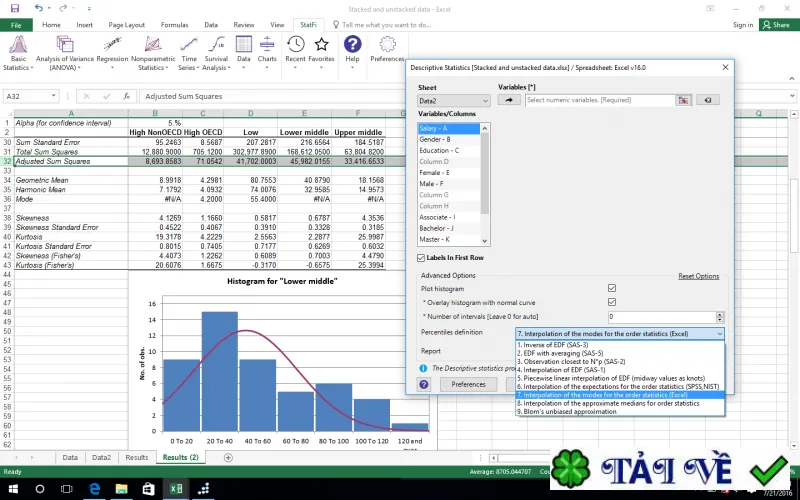
Task: Click the dialog Preferences button
Action: coord(468,384)
